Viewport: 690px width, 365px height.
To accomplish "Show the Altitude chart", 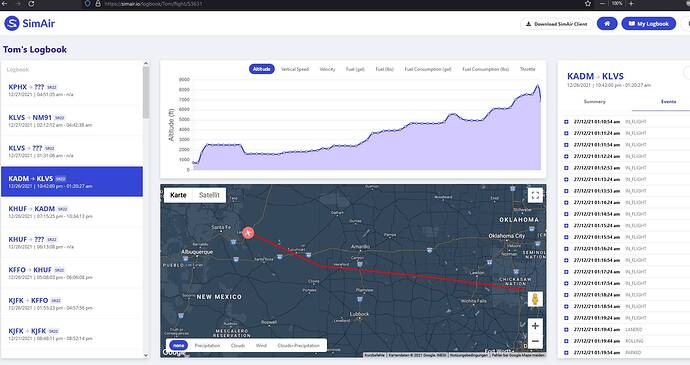I will tap(261, 69).
